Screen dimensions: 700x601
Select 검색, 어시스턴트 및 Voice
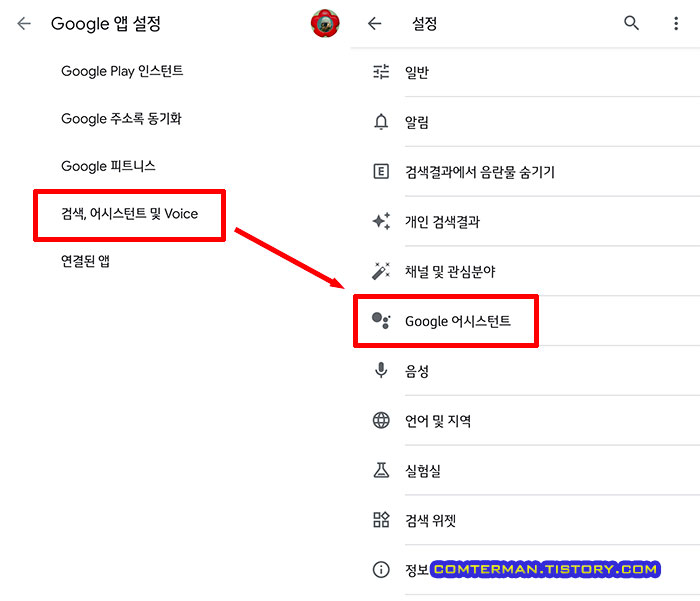click(129, 214)
